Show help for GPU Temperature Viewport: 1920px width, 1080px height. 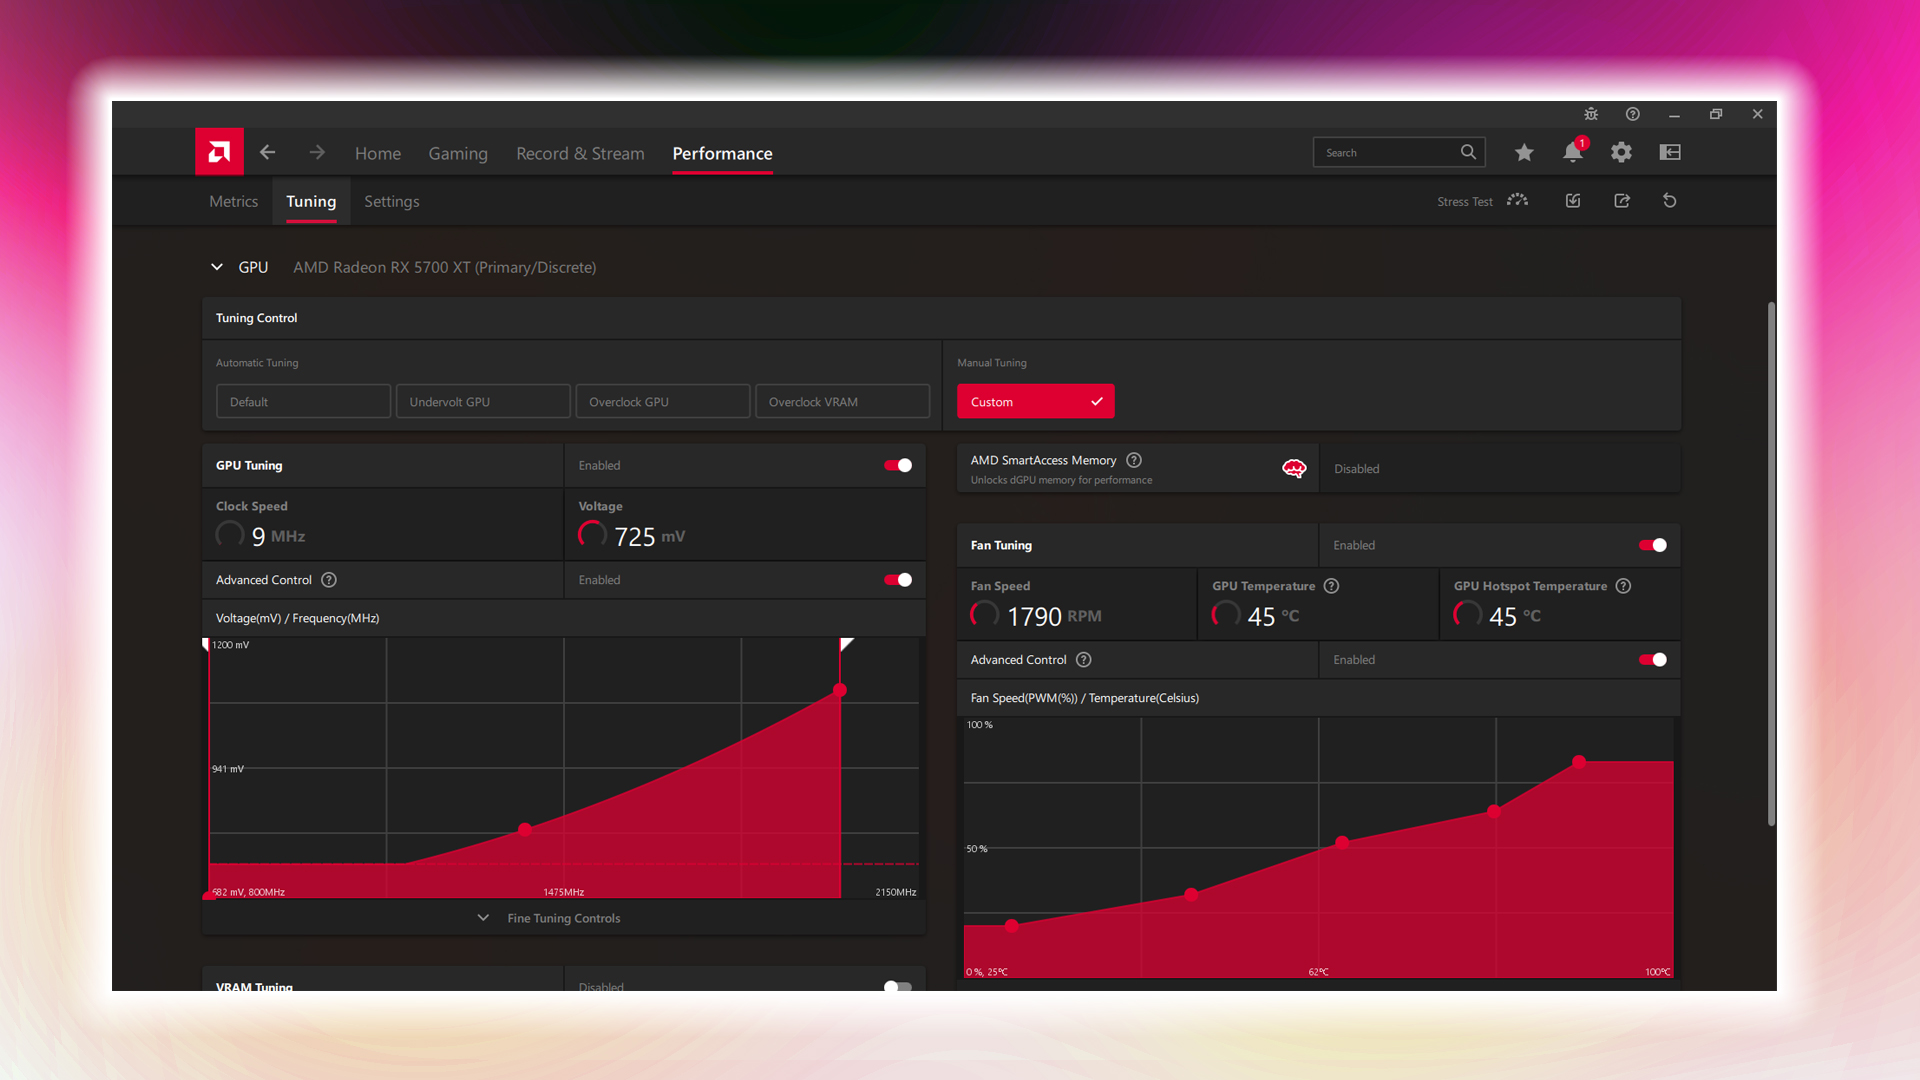[1331, 586]
